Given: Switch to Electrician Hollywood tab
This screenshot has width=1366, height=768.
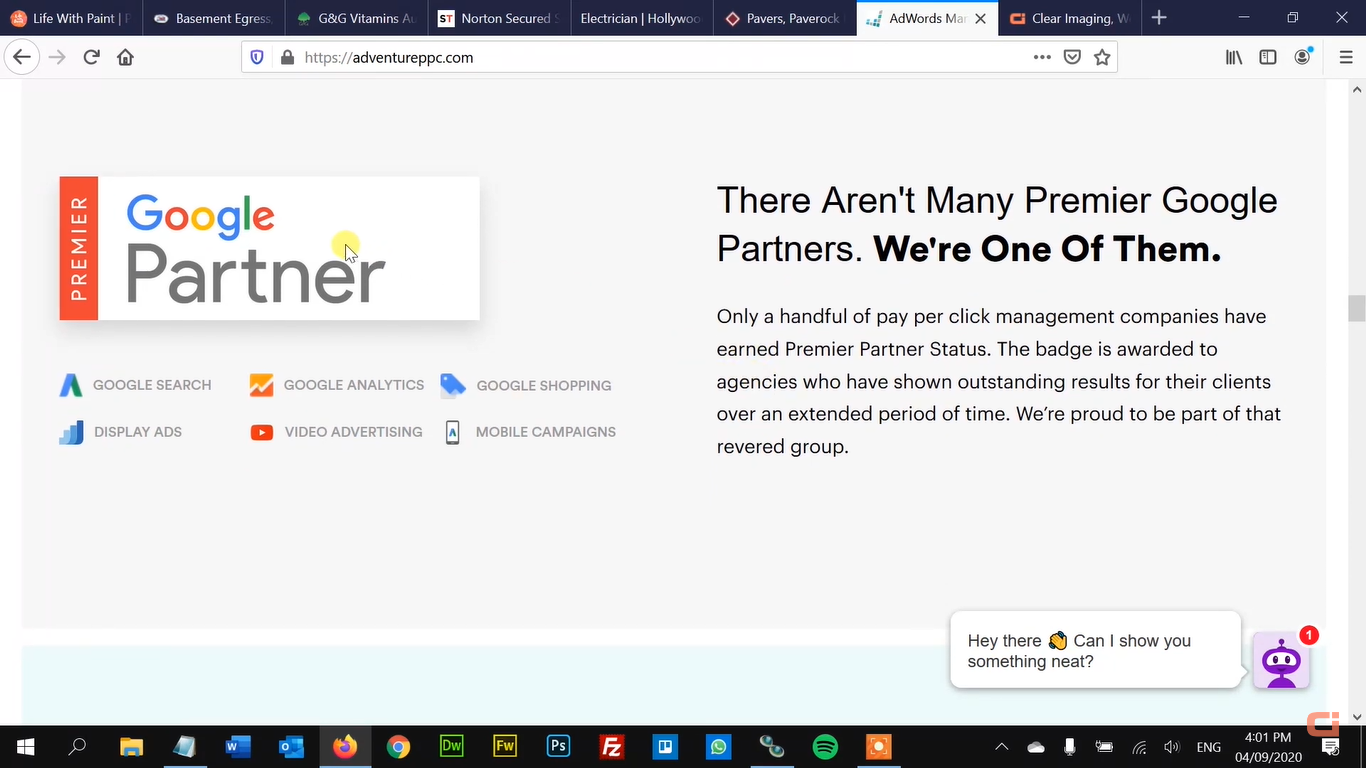Looking at the screenshot, I should [642, 18].
